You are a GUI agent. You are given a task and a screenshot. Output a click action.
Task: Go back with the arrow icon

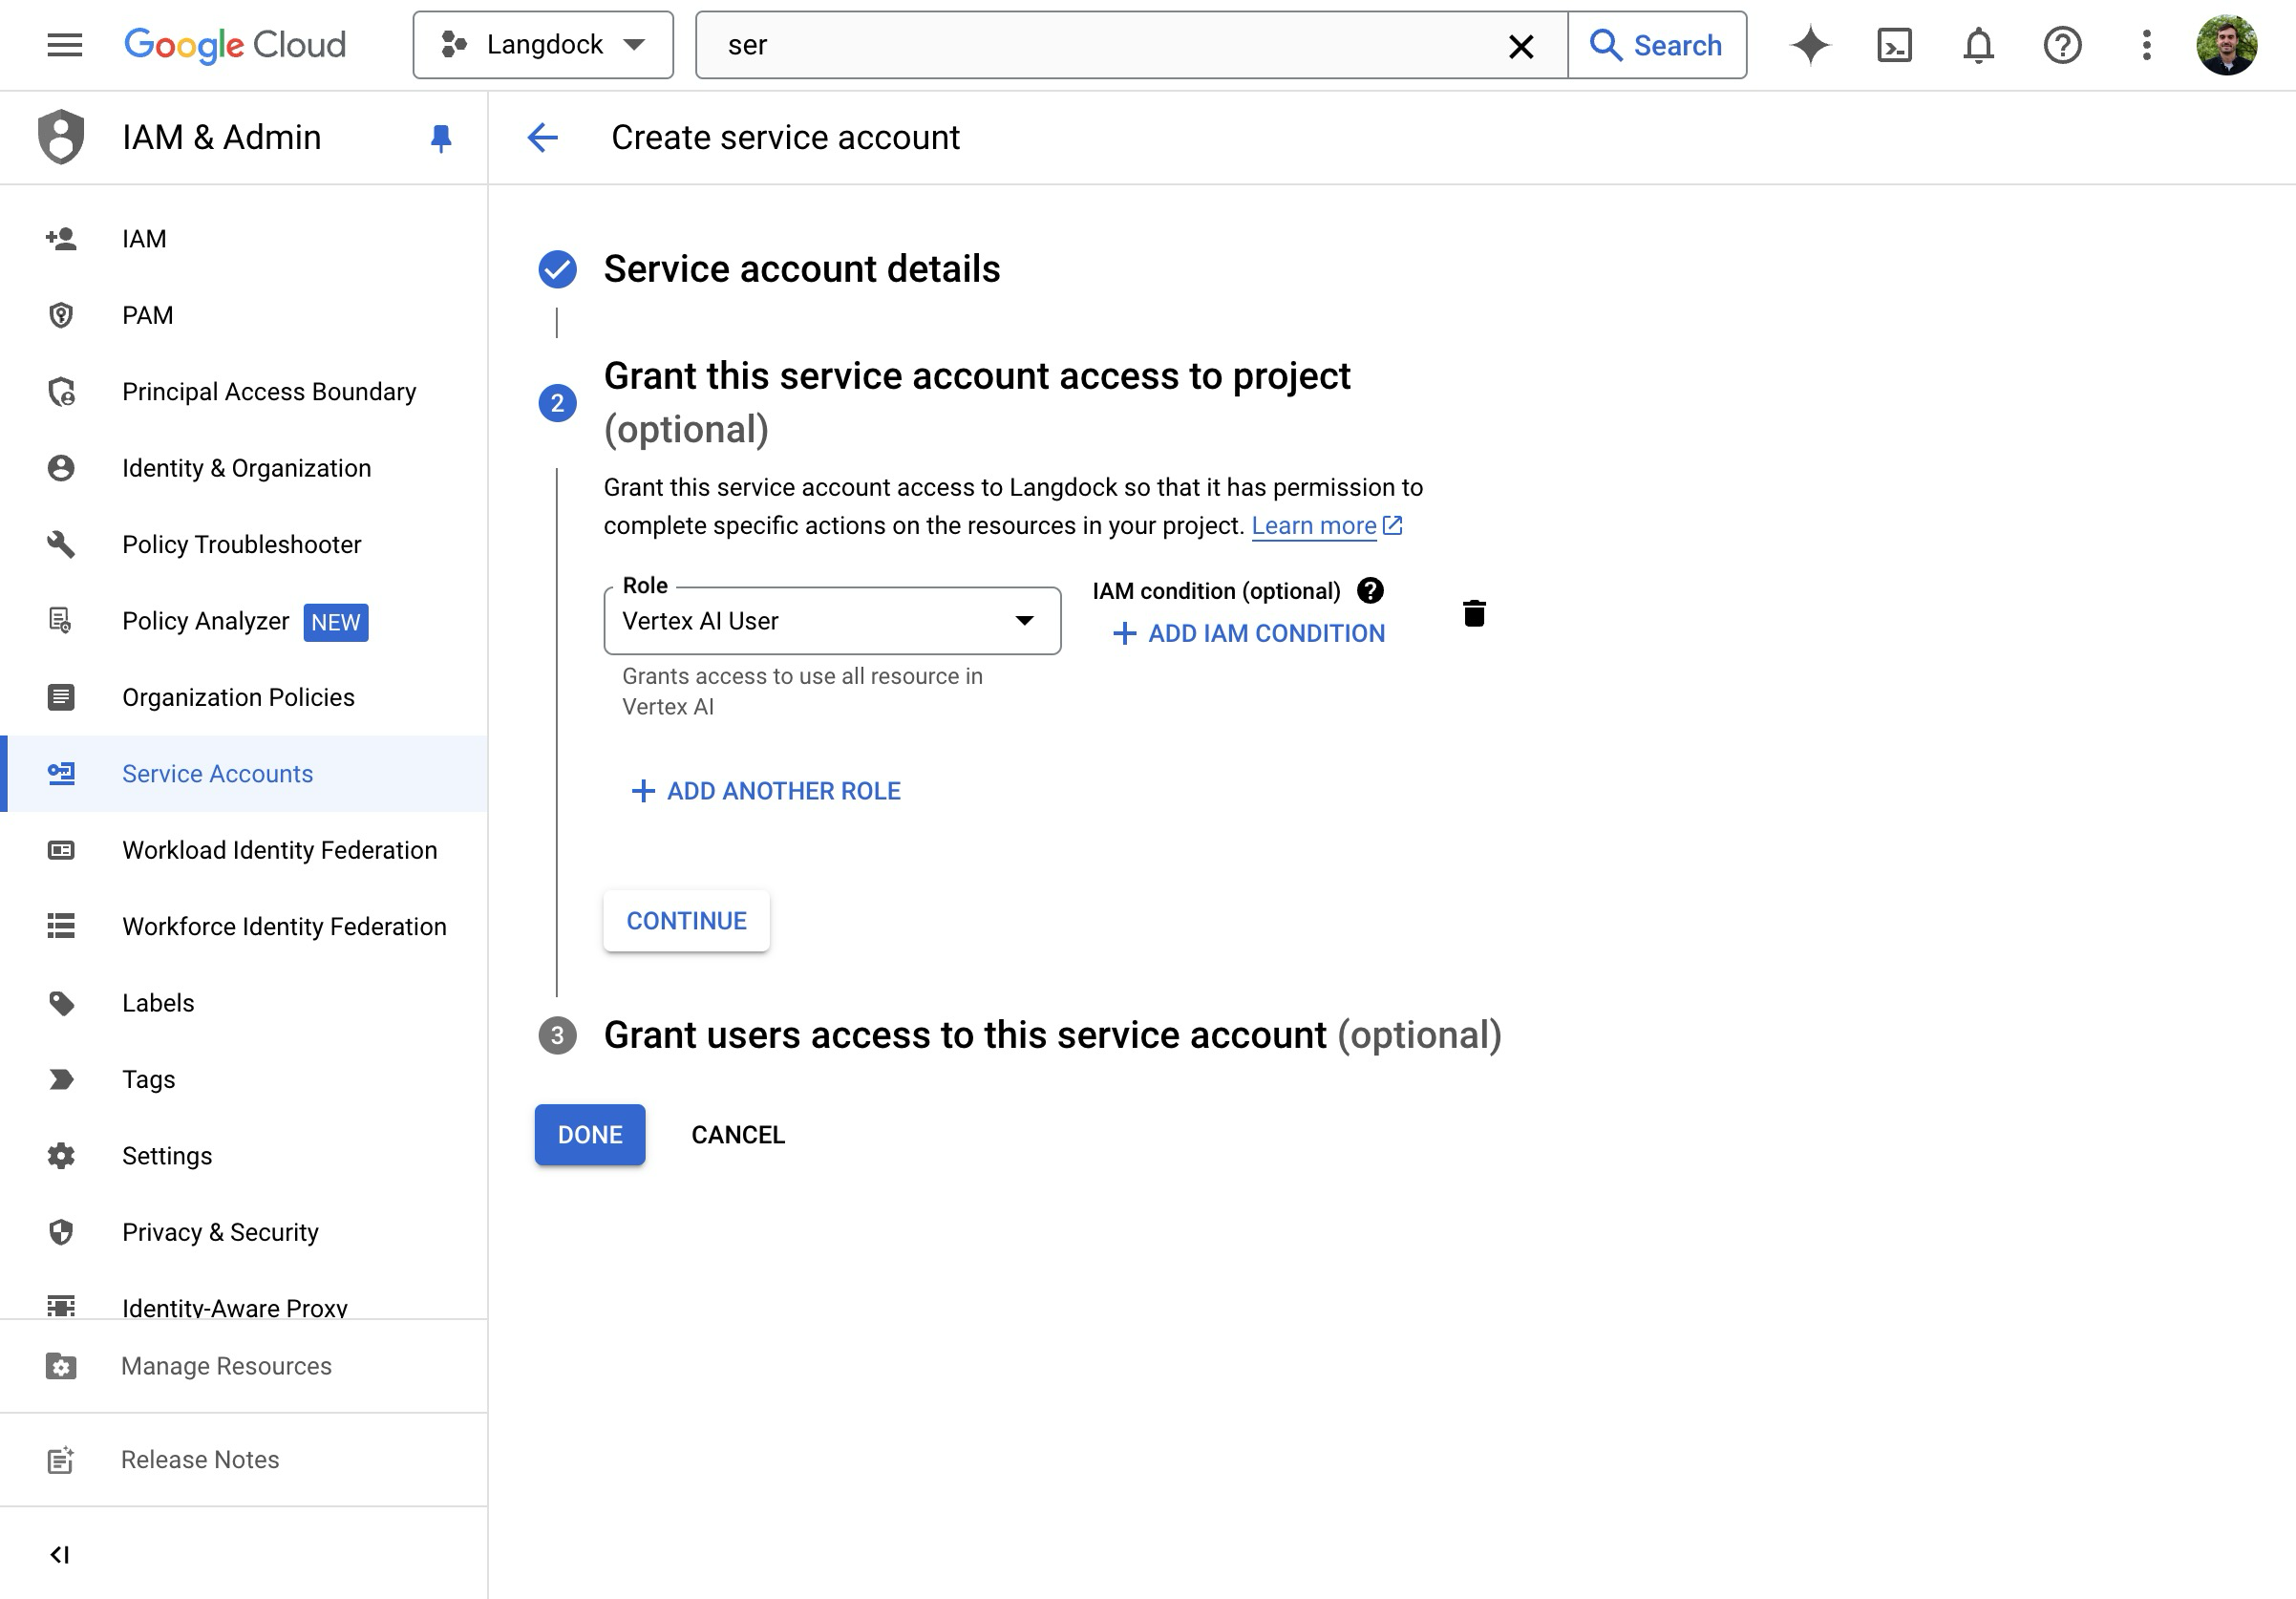(x=542, y=137)
